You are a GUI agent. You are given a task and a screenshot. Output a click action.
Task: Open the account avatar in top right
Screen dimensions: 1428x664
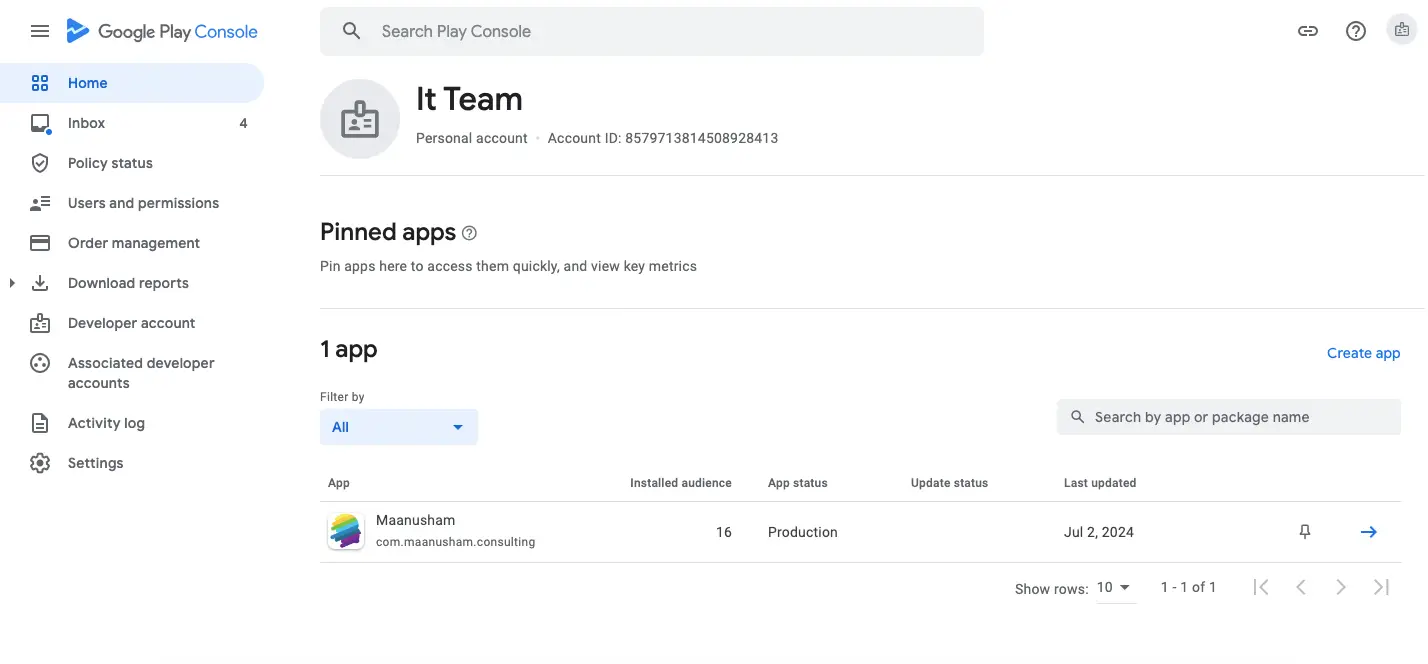point(1402,30)
